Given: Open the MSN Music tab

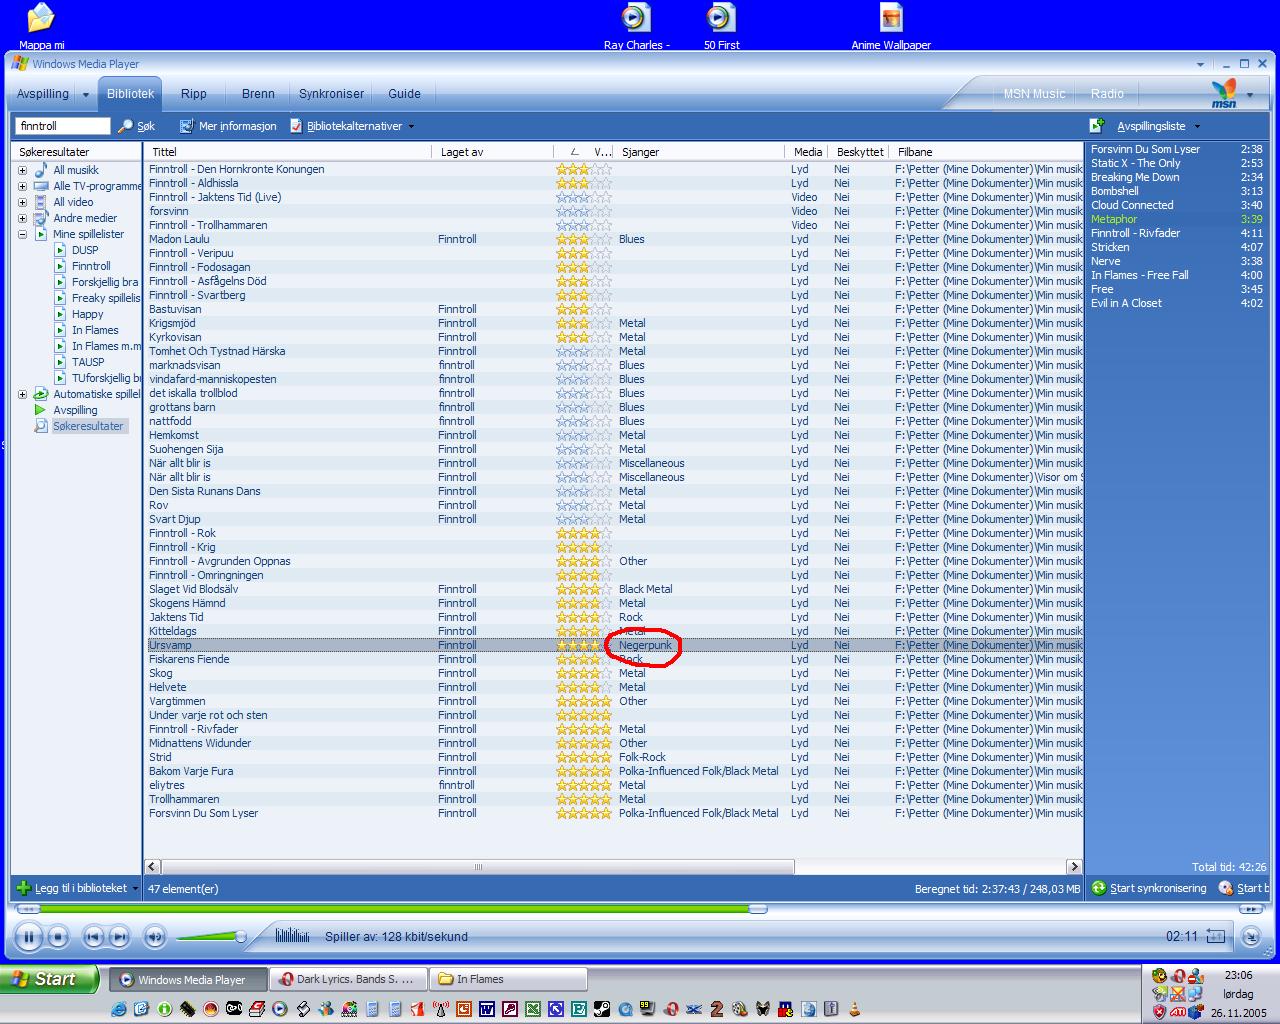Looking at the screenshot, I should [1034, 93].
